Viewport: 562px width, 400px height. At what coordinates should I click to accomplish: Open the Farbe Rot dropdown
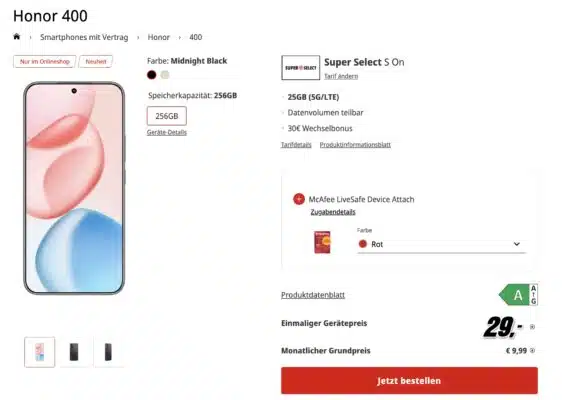(x=441, y=244)
